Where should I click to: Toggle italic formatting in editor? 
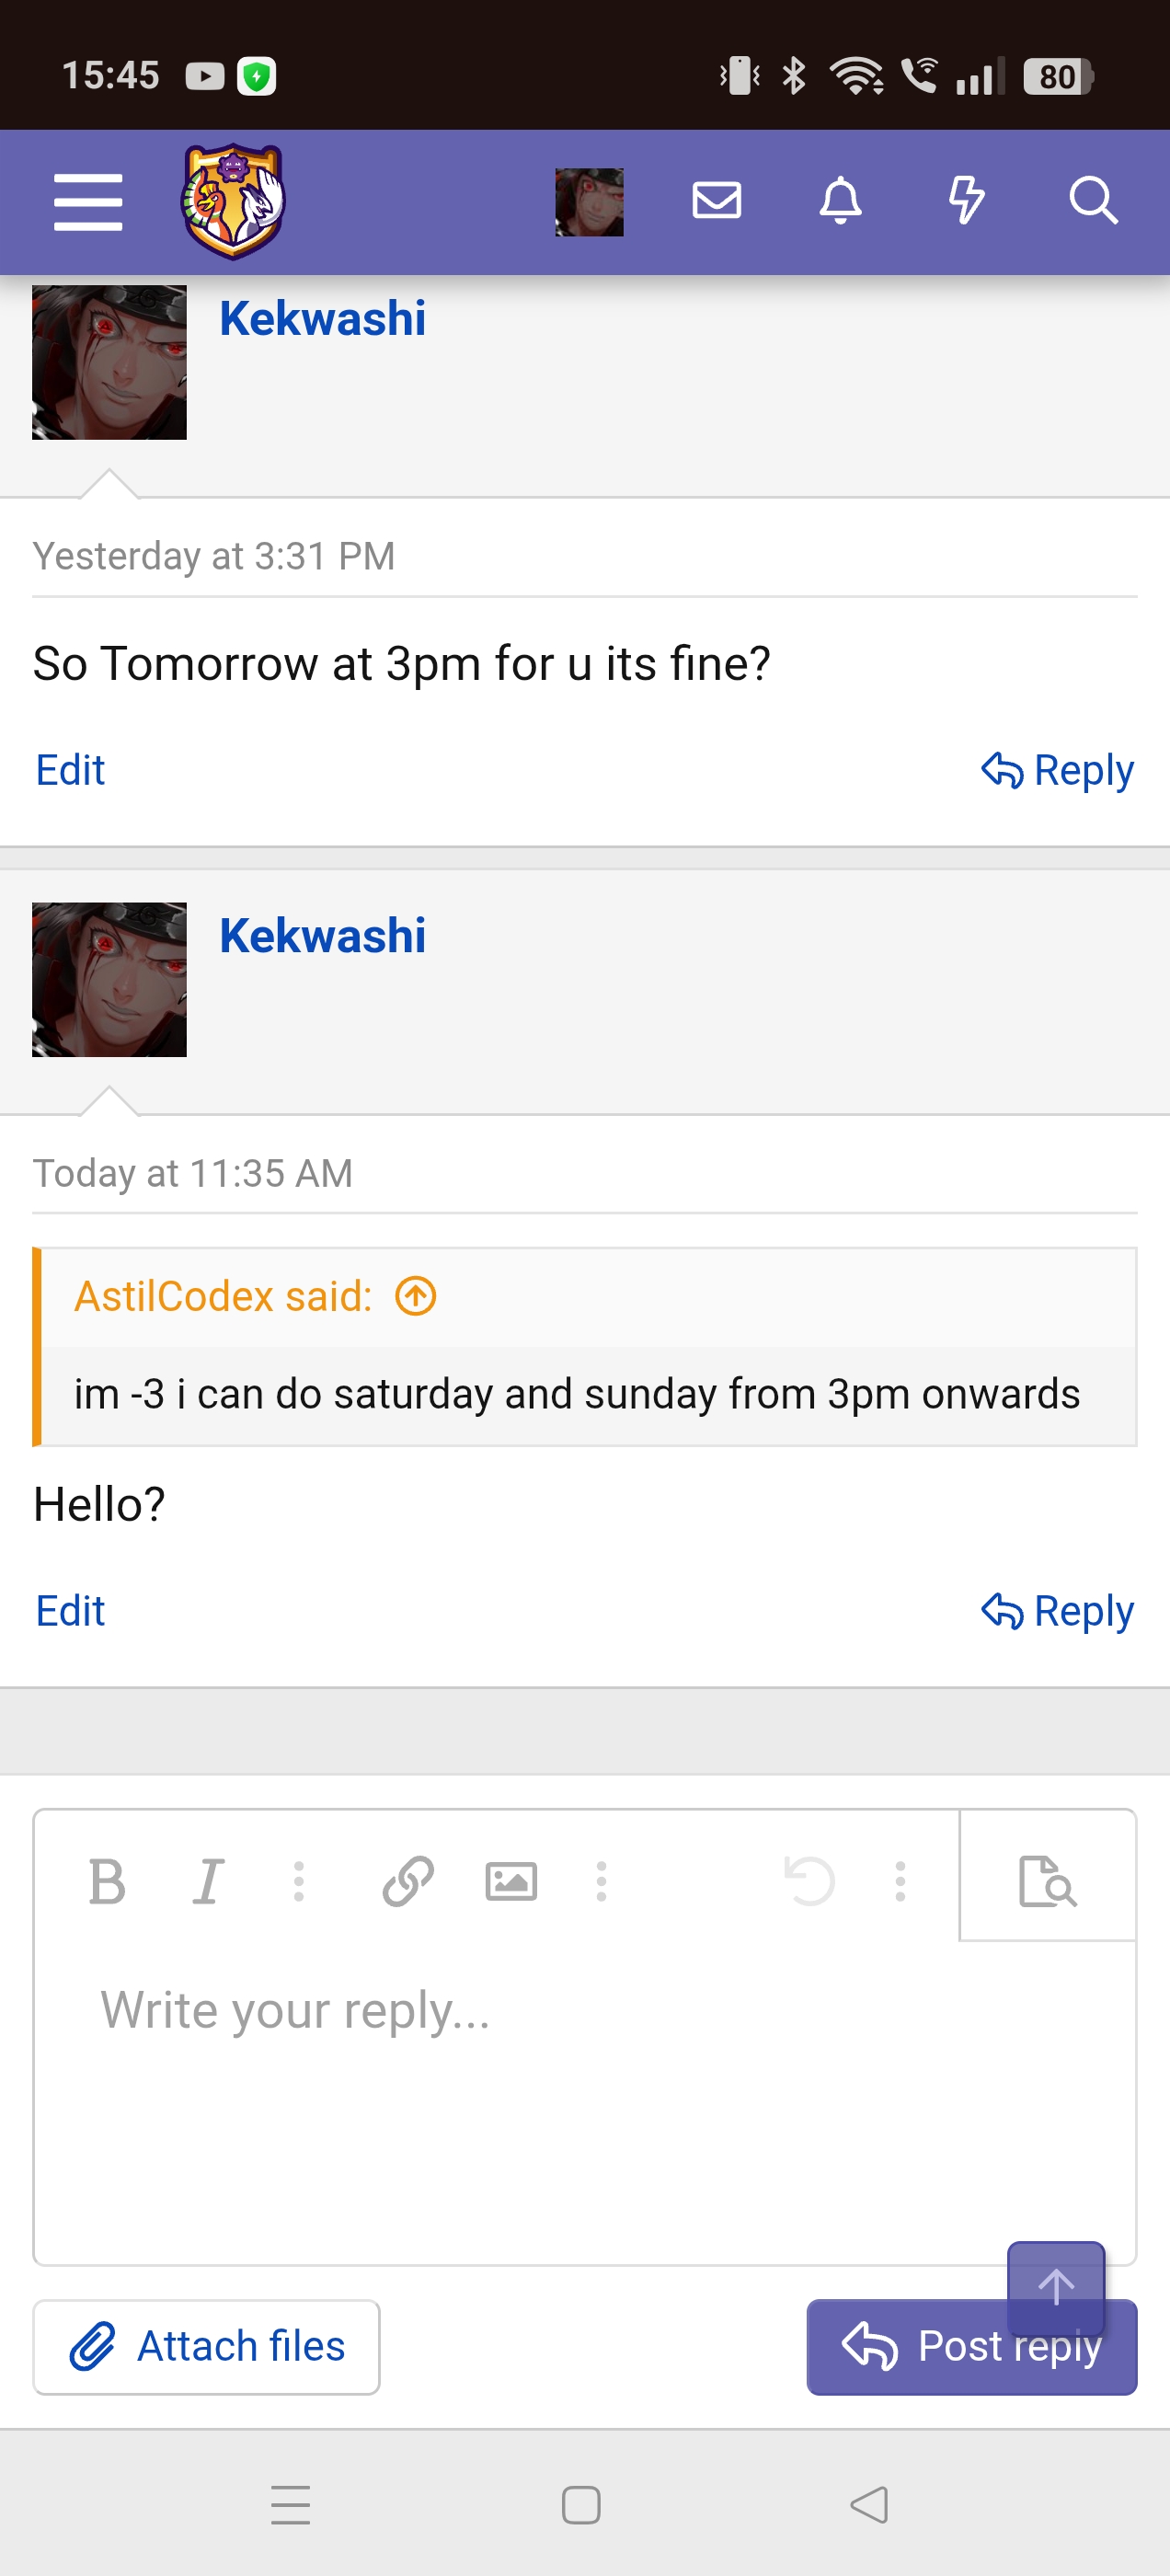[208, 1882]
